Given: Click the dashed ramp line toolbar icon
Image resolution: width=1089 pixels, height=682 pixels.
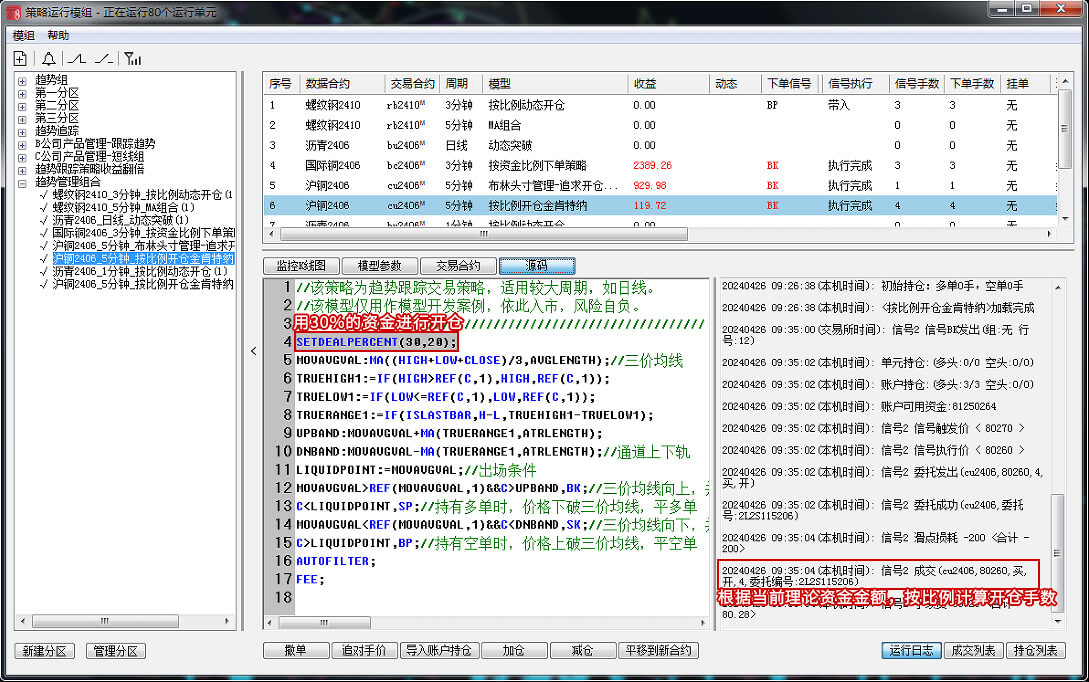Looking at the screenshot, I should (x=104, y=58).
